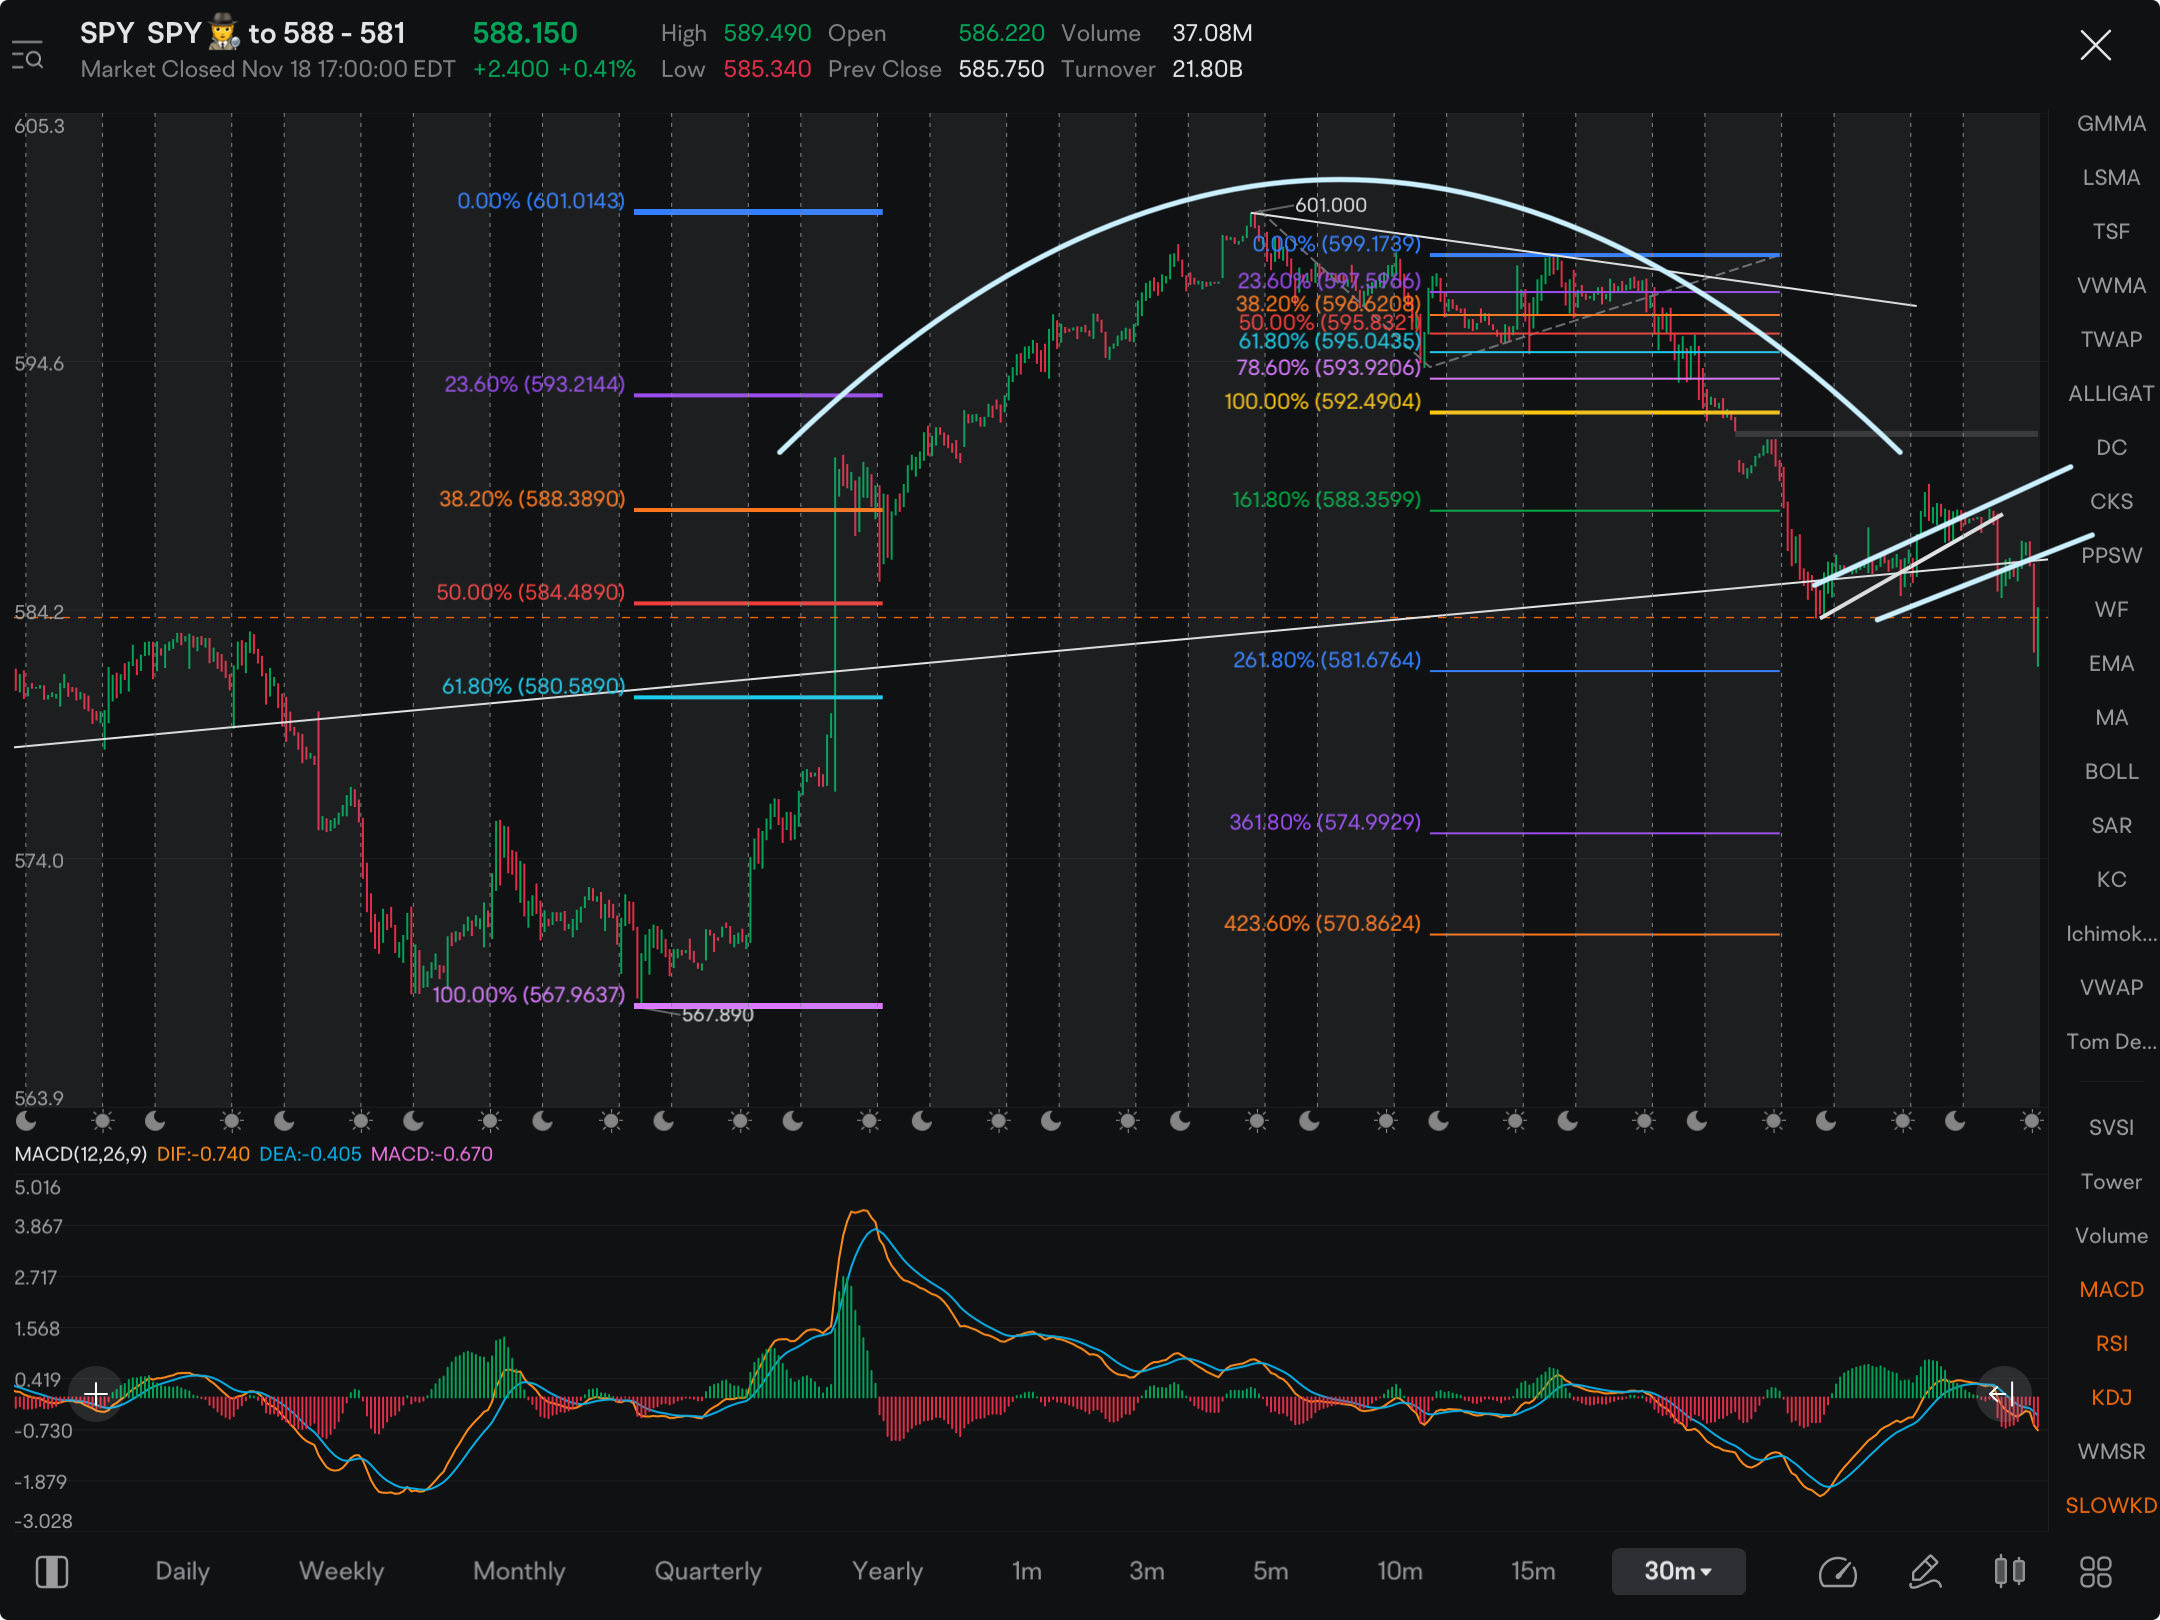This screenshot has width=2160, height=1620.
Task: Enable the TSF indicator
Action: [x=2111, y=231]
